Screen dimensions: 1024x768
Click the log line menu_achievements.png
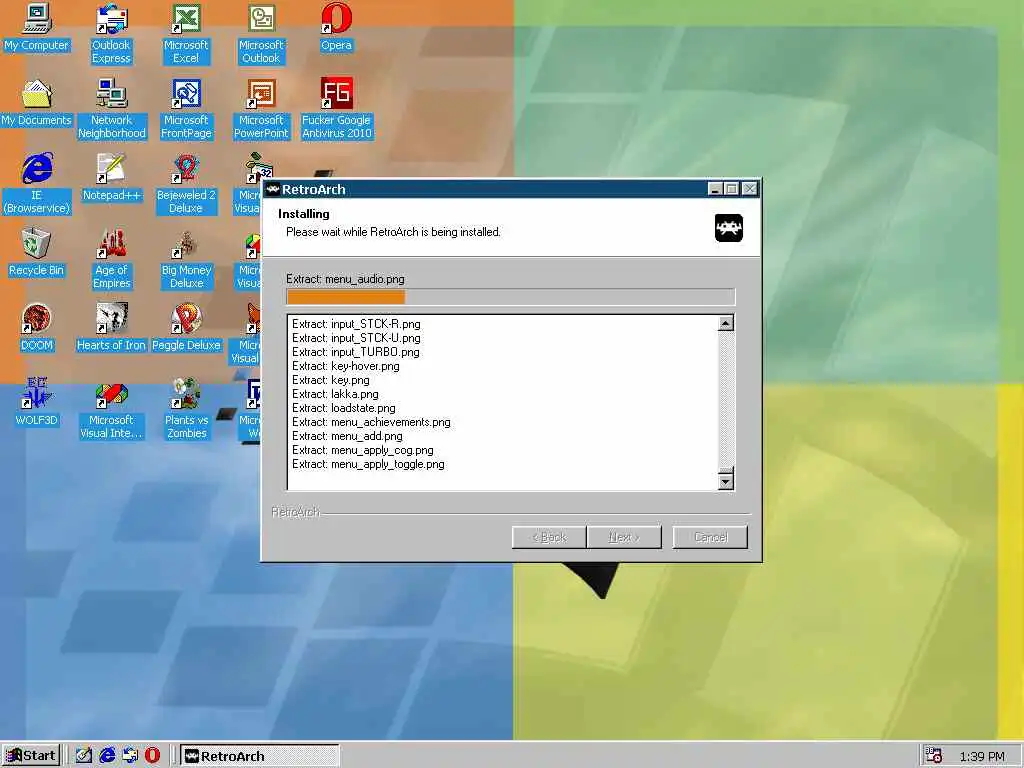pos(371,422)
